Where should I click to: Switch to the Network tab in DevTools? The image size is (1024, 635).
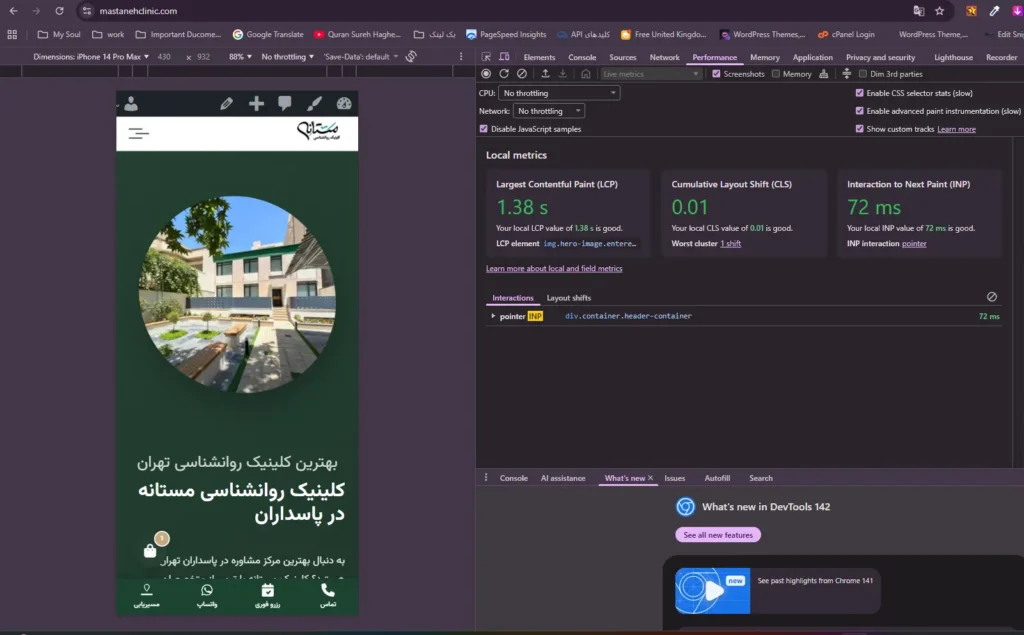tap(664, 58)
